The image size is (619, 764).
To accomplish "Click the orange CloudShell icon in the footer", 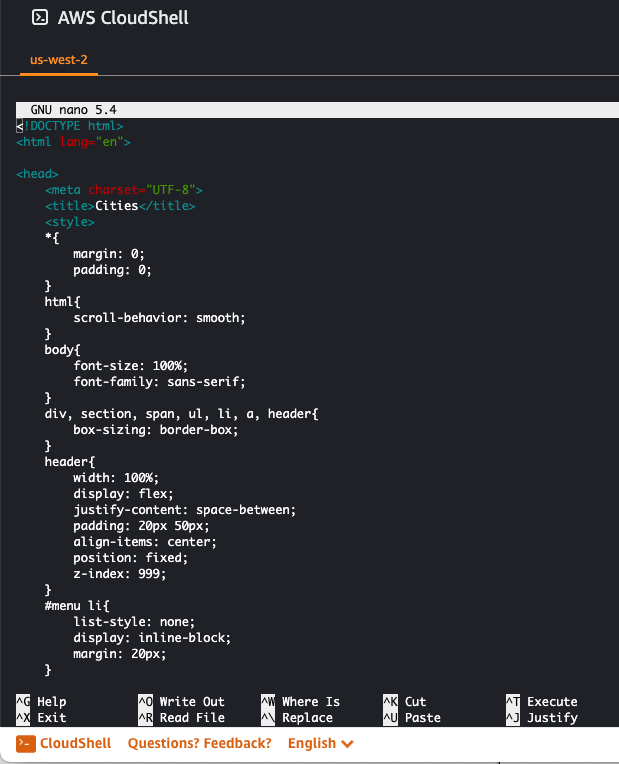I will click(25, 744).
